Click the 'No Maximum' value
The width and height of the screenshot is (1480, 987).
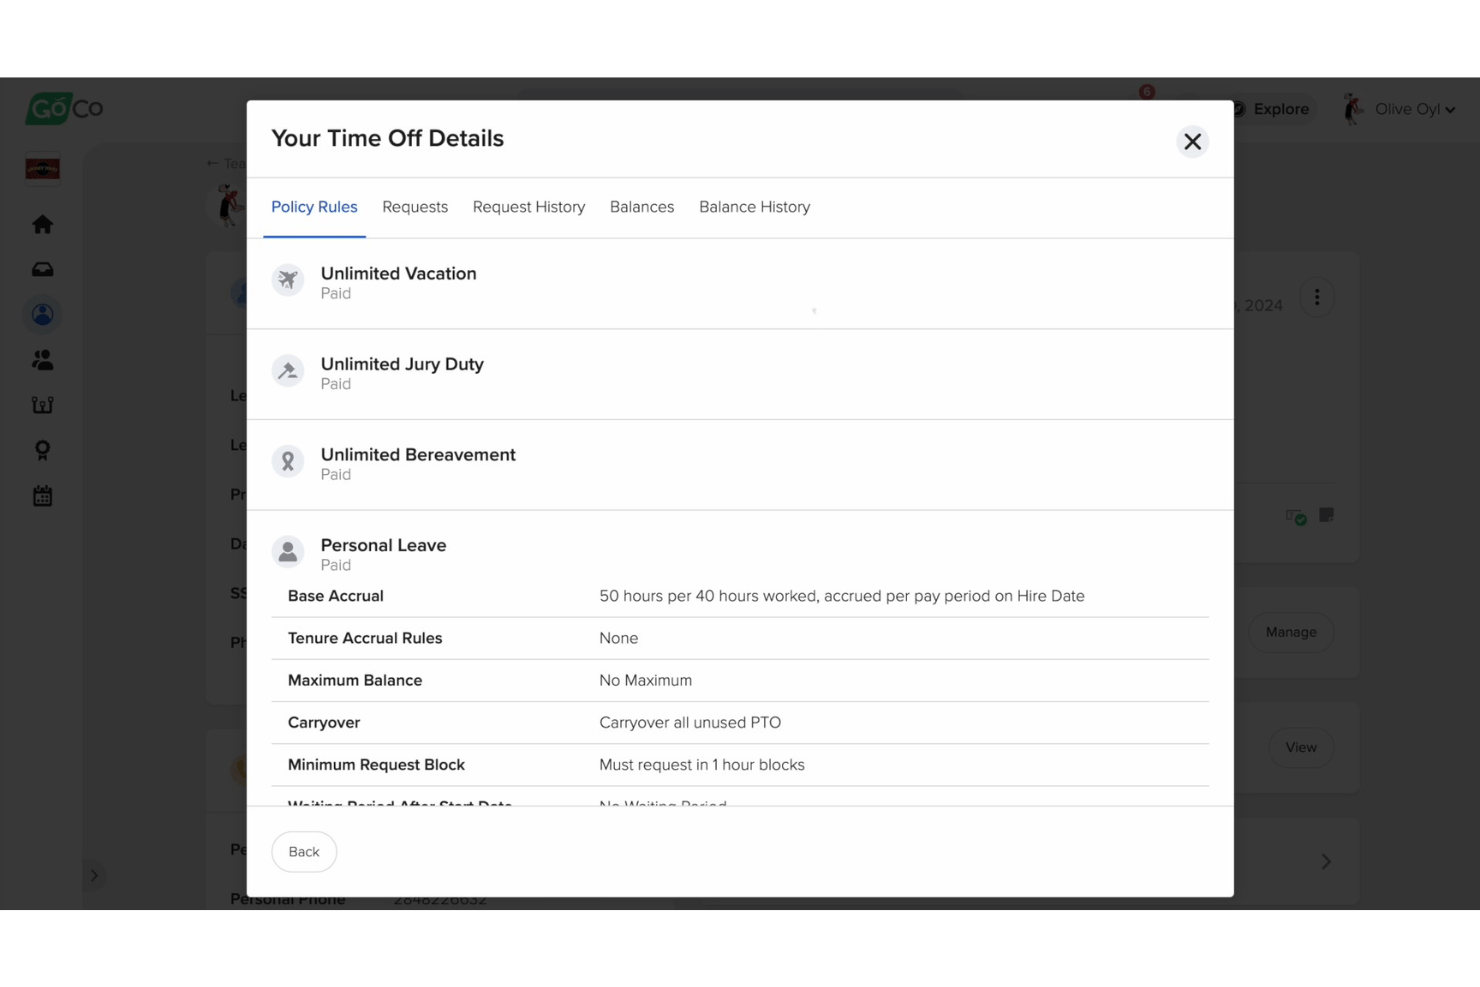pyautogui.click(x=646, y=680)
